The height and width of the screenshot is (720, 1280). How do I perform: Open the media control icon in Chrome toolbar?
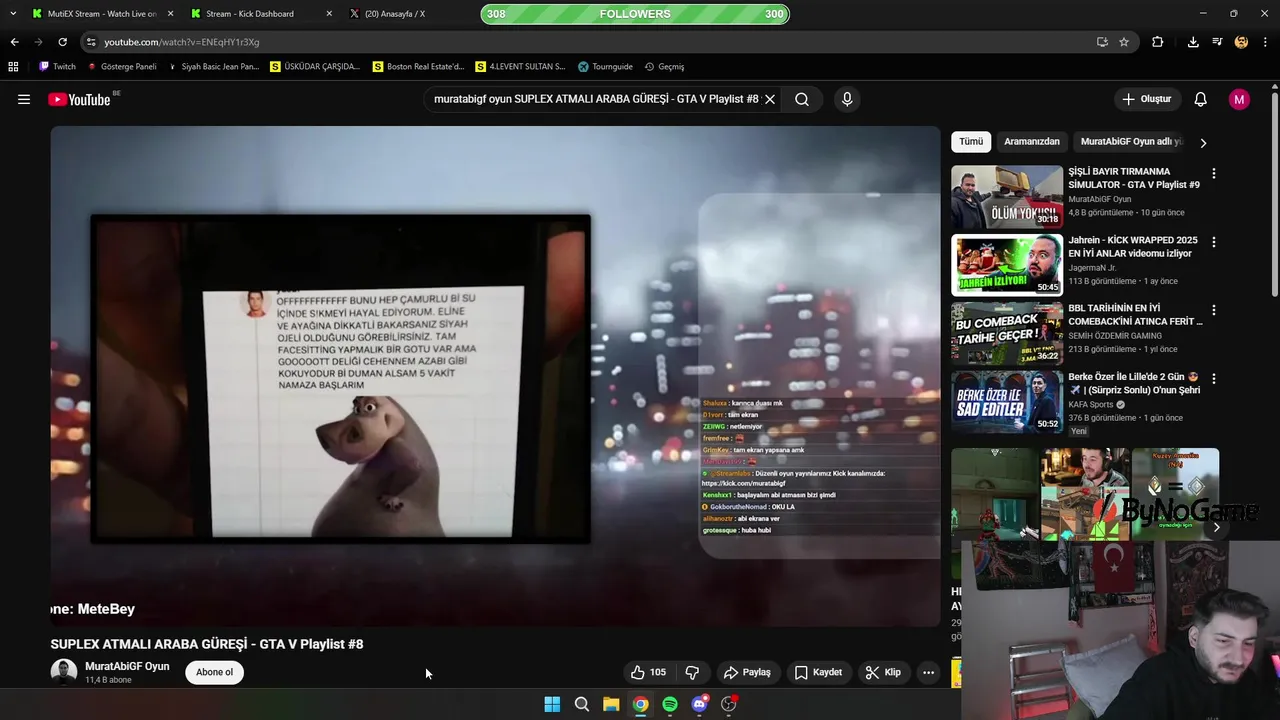[x=1217, y=42]
